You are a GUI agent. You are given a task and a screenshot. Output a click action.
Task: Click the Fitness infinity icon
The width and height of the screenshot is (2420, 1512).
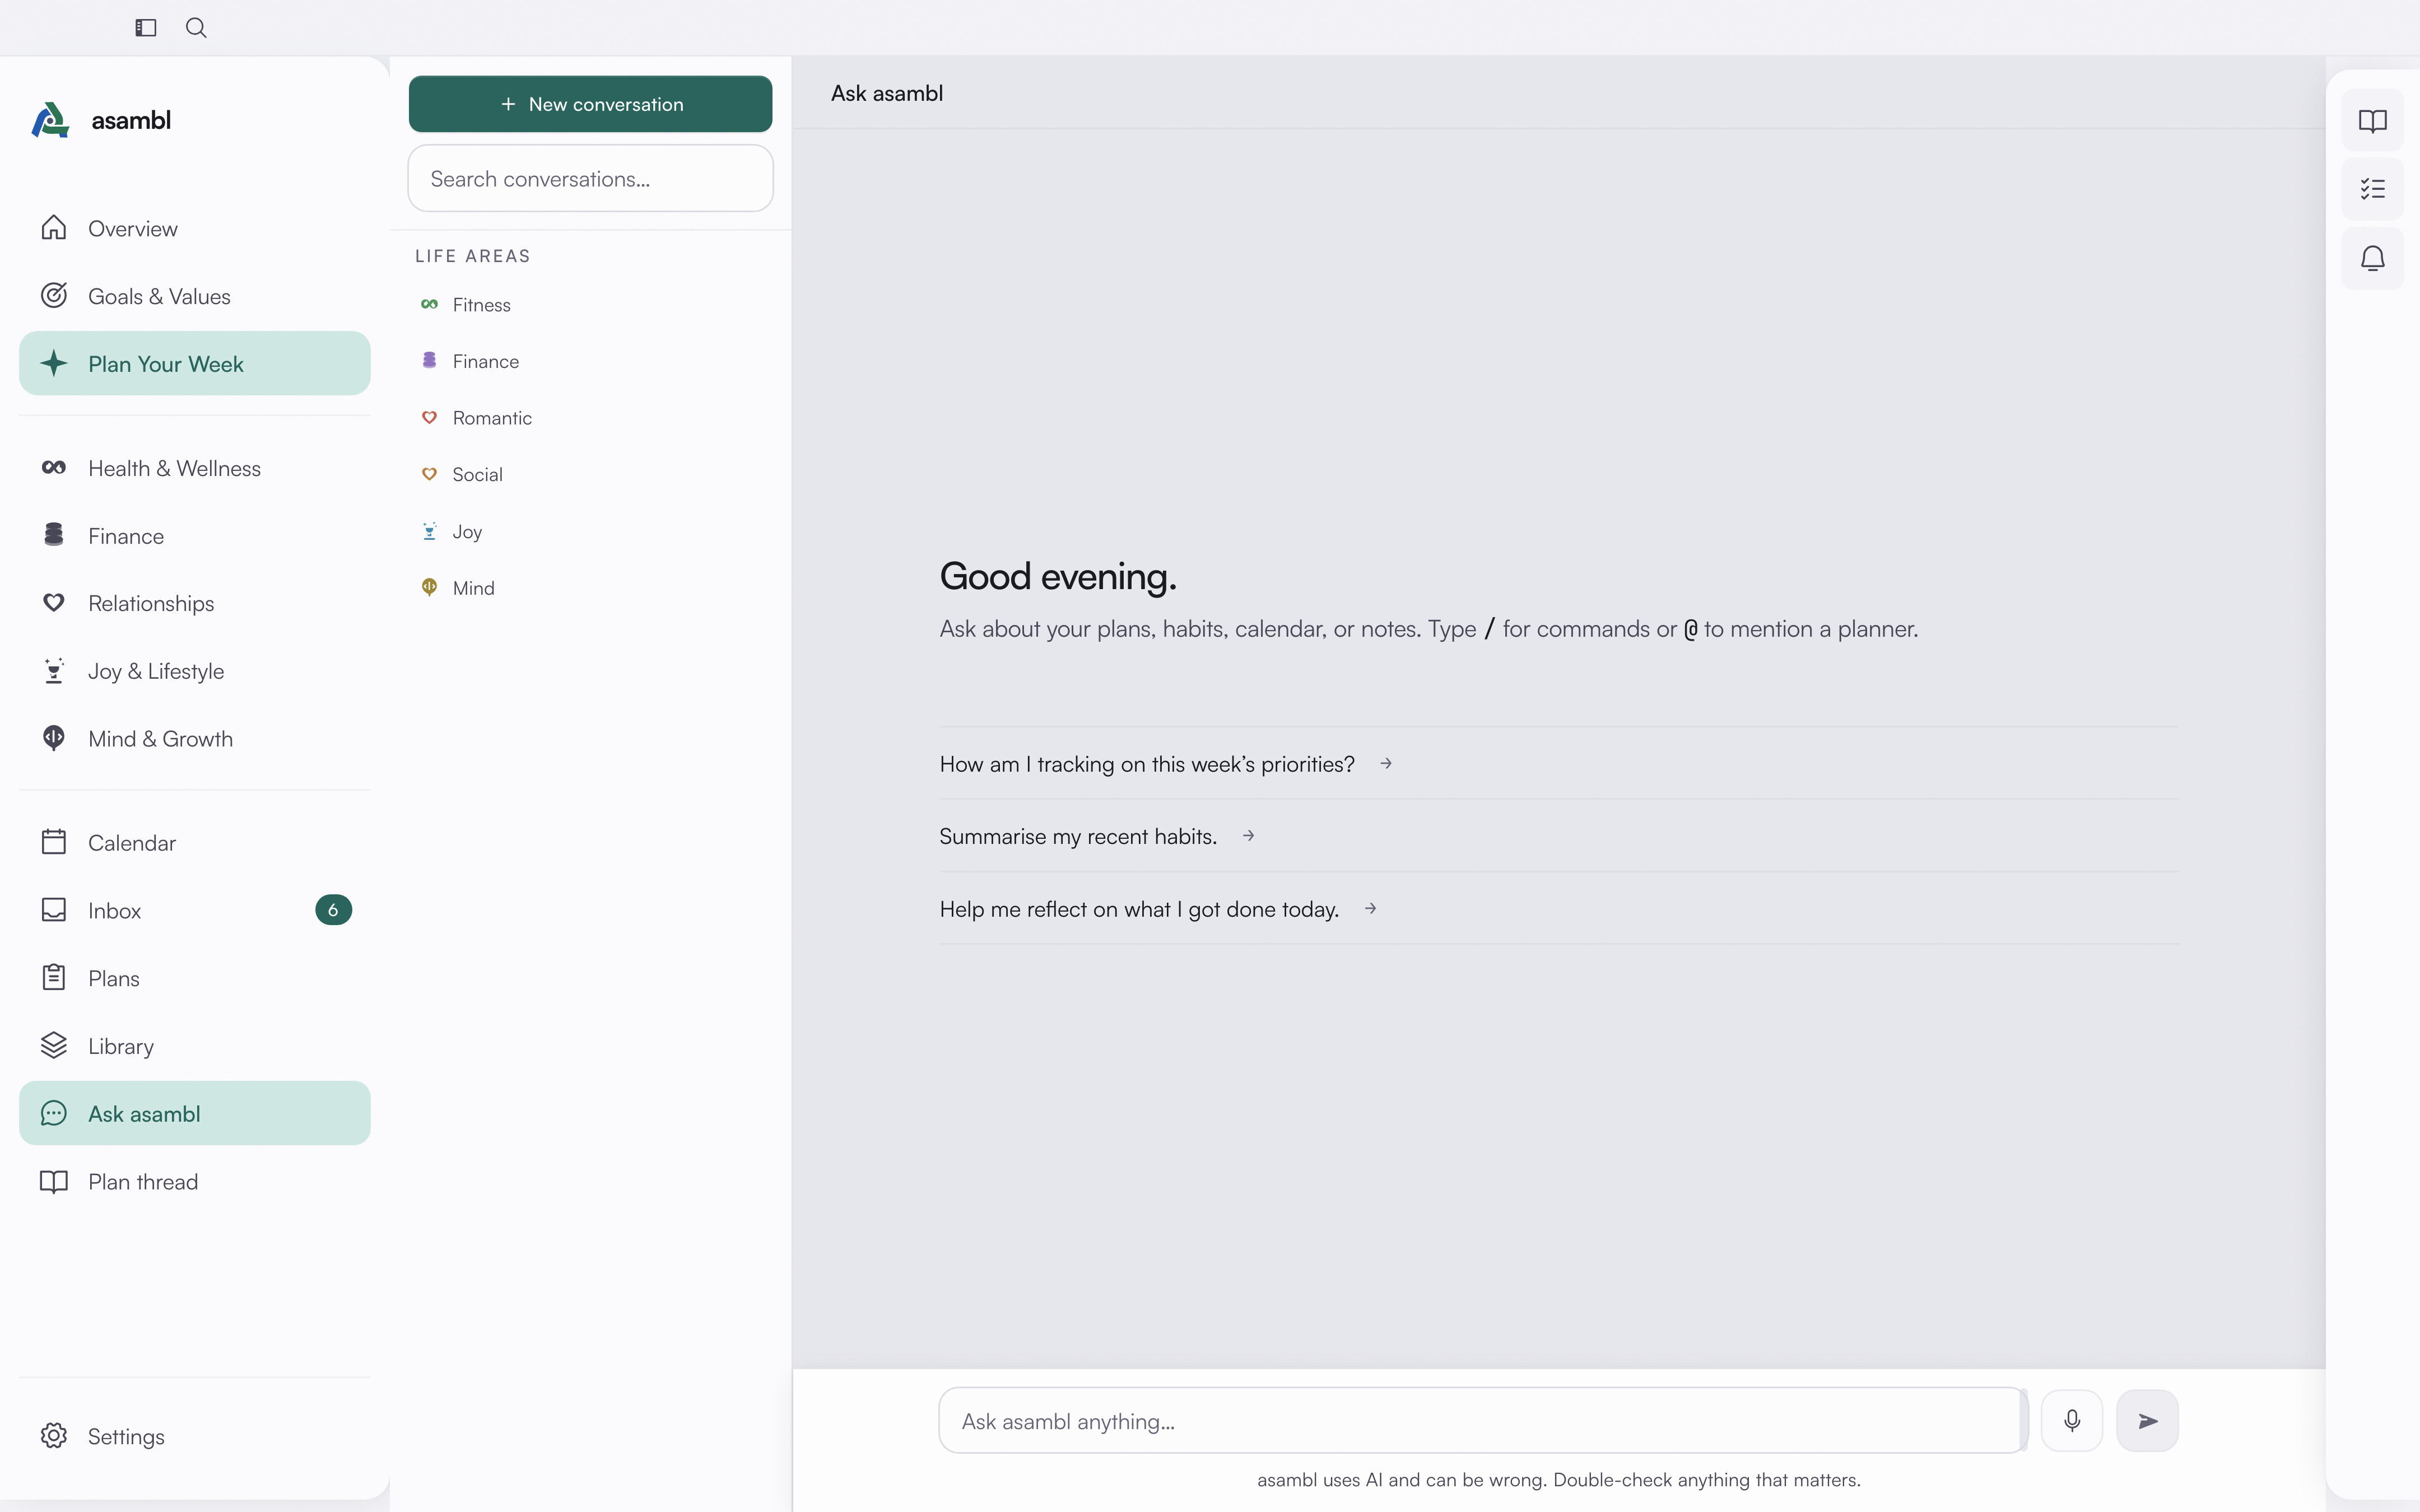pyautogui.click(x=429, y=304)
